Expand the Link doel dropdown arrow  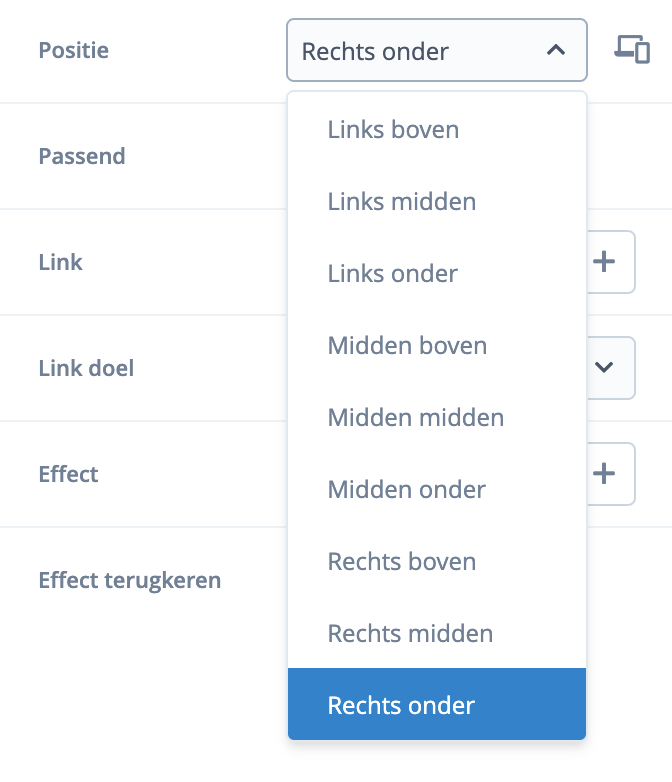604,368
